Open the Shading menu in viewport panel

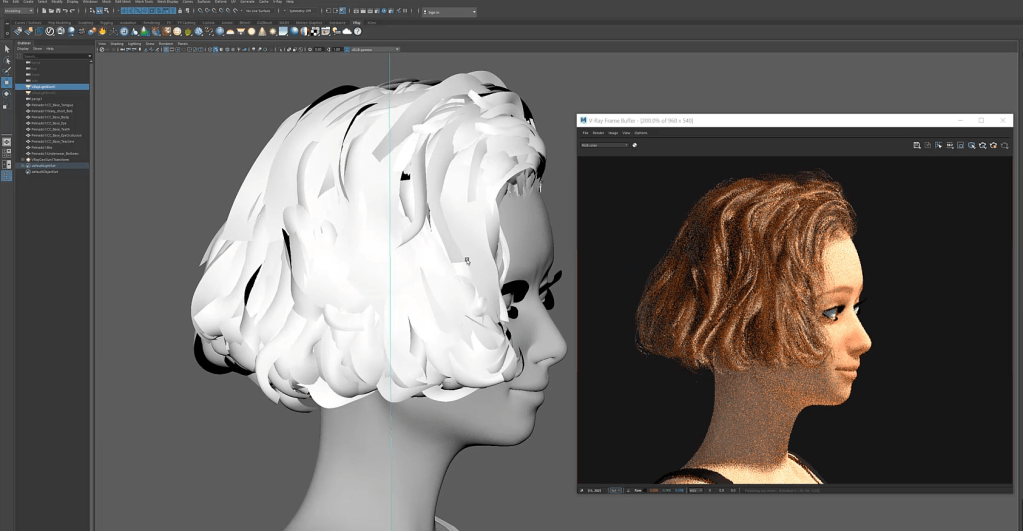[117, 44]
